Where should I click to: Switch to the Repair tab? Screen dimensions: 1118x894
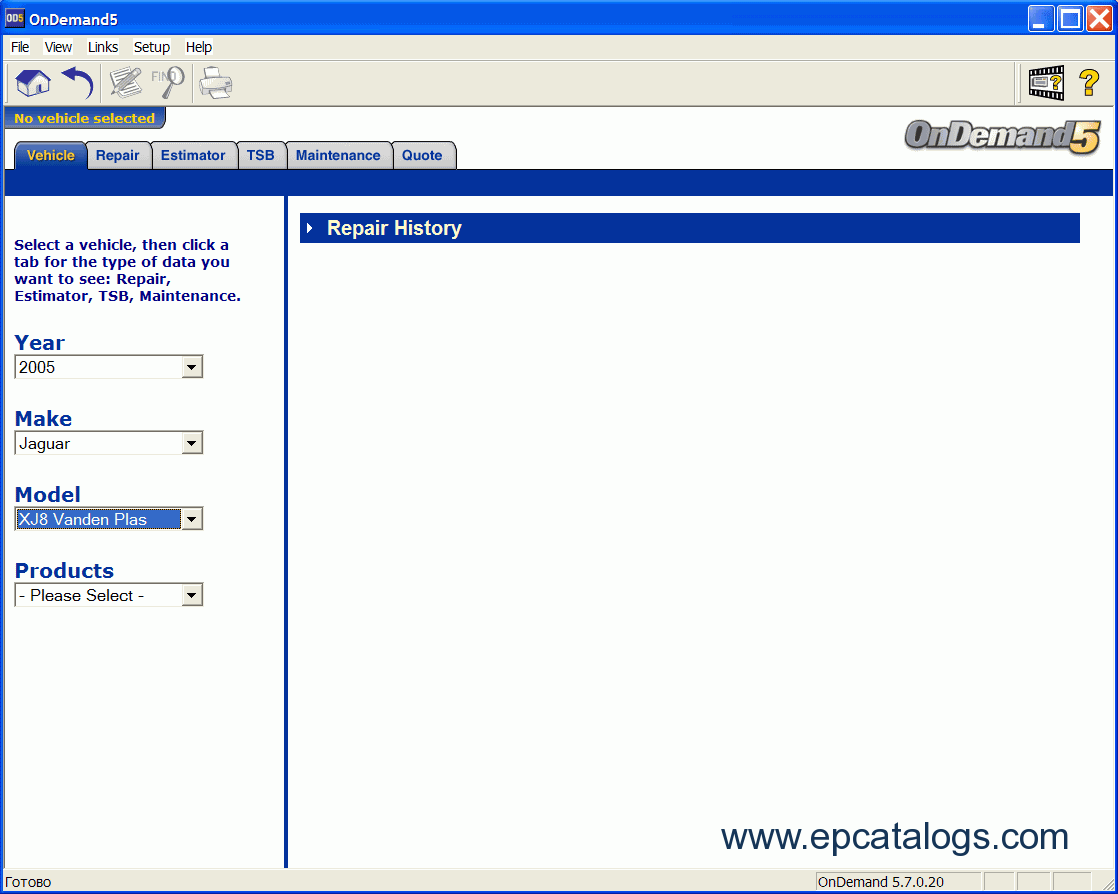tap(118, 156)
